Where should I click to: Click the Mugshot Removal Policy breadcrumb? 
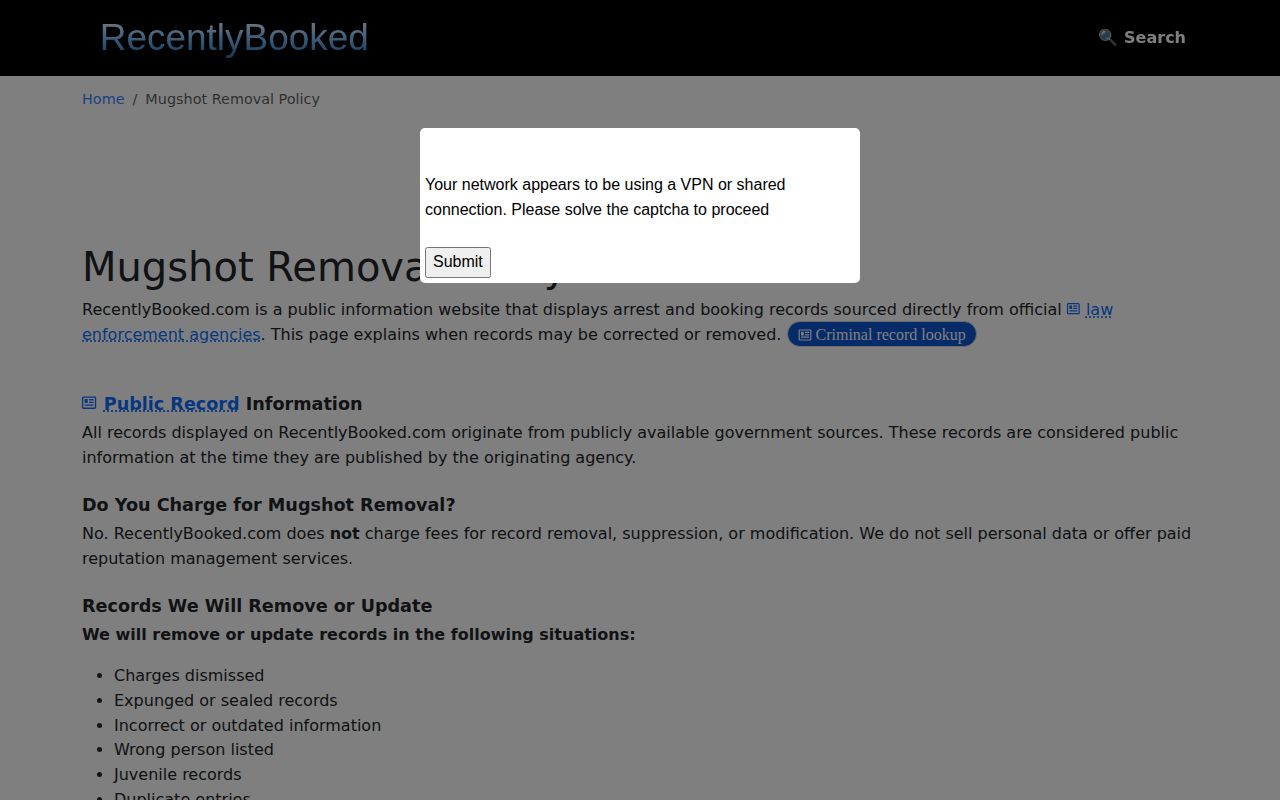click(232, 99)
